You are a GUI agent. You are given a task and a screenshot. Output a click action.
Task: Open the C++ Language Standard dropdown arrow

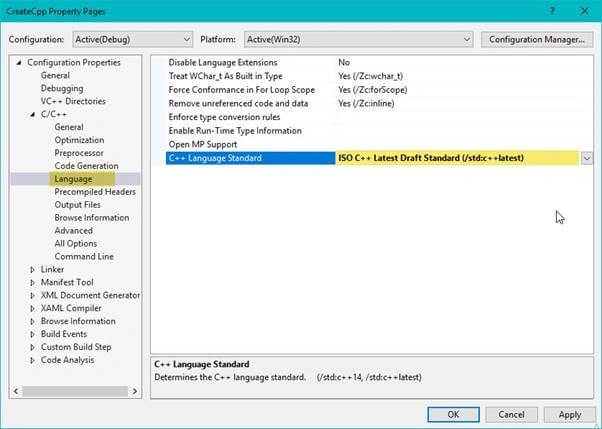pos(587,158)
